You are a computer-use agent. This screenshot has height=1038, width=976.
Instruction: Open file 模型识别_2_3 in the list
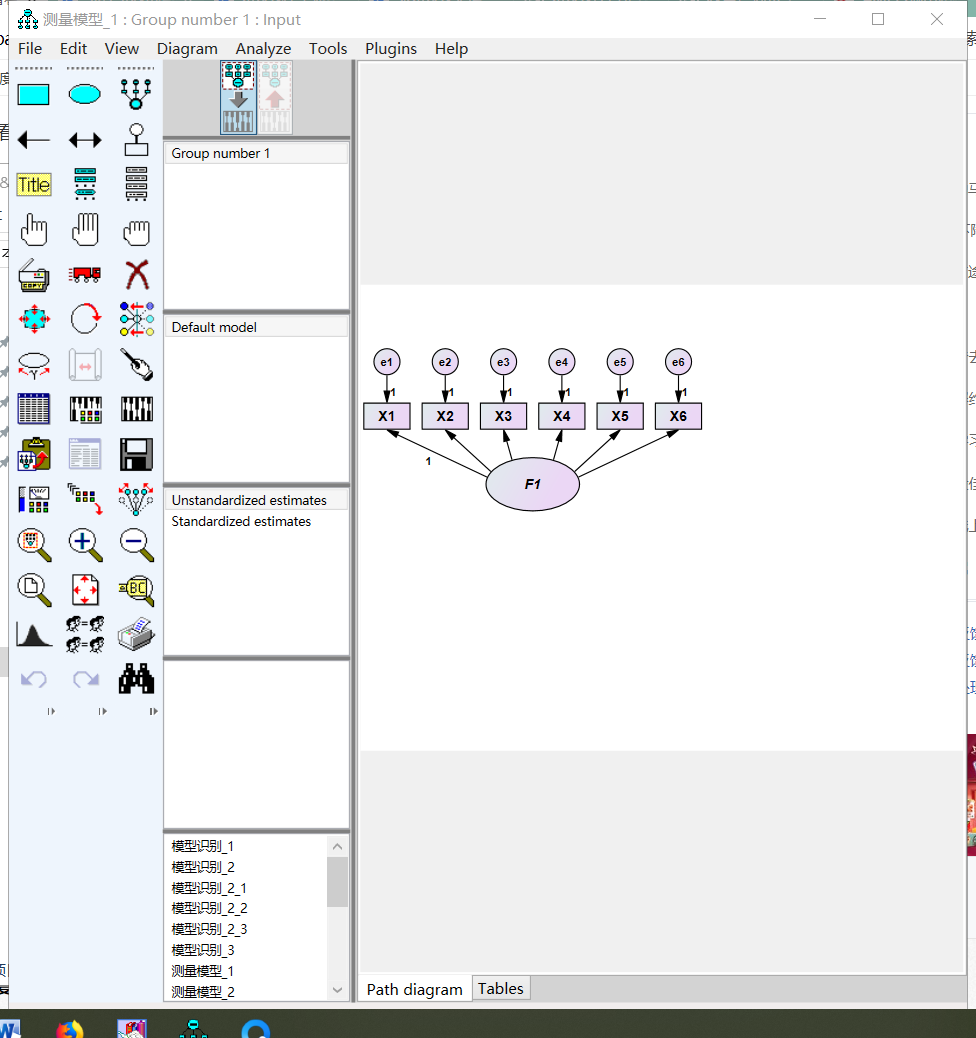[209, 929]
